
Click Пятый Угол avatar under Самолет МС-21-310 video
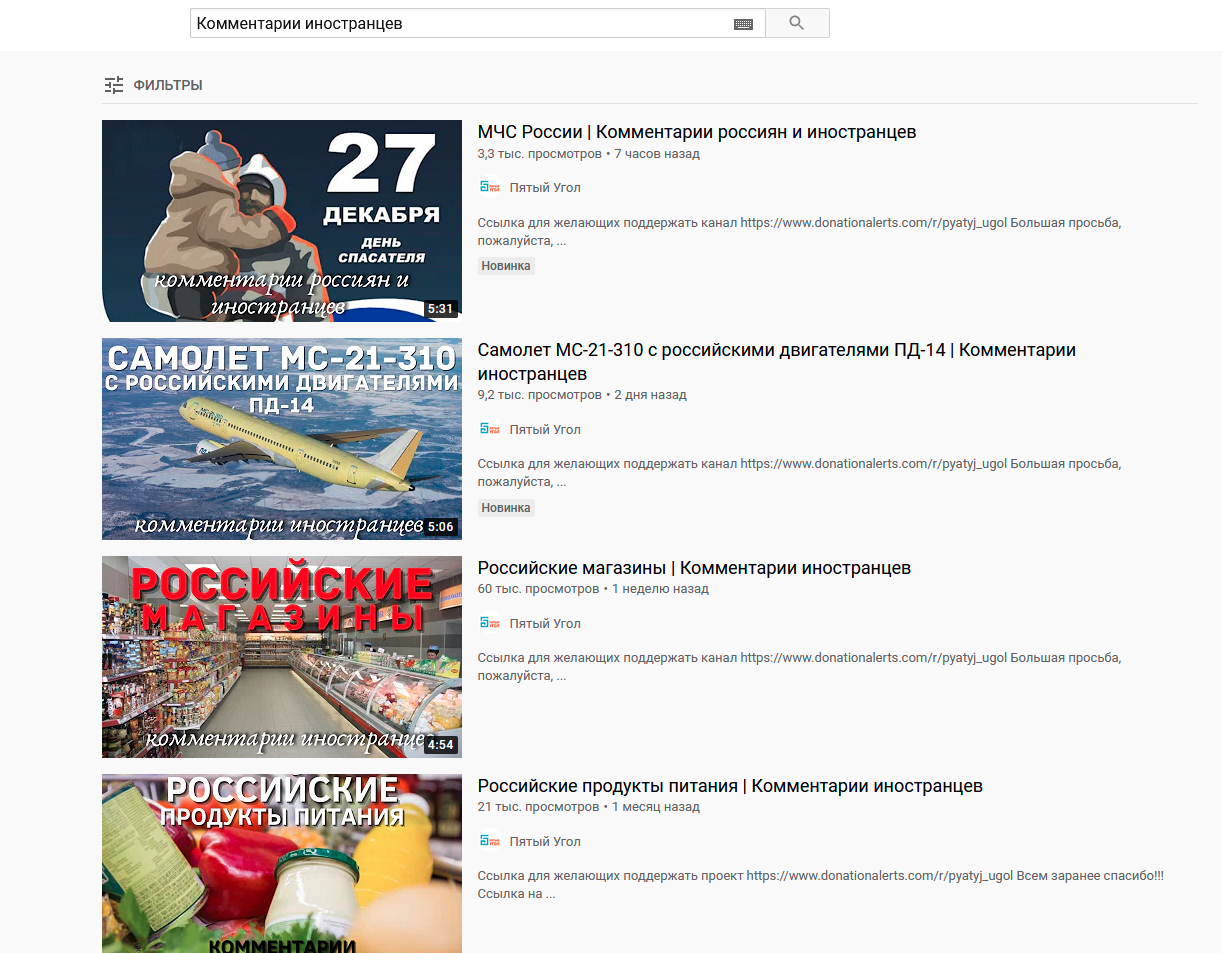pyautogui.click(x=489, y=429)
